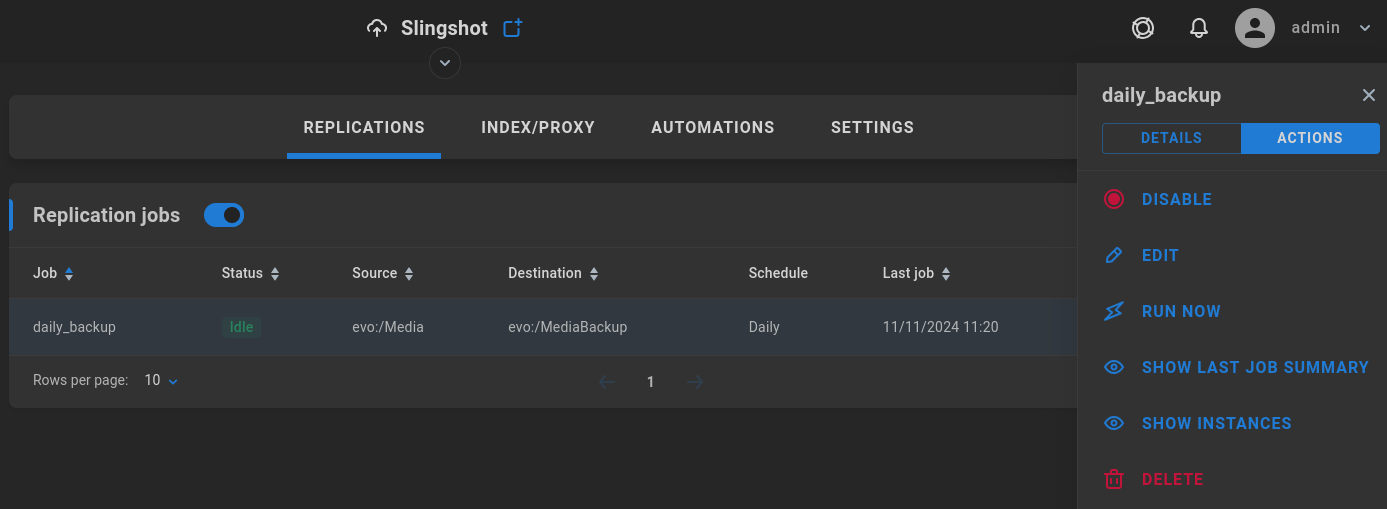Show the last job summary
Image resolution: width=1387 pixels, height=509 pixels.
(1255, 367)
